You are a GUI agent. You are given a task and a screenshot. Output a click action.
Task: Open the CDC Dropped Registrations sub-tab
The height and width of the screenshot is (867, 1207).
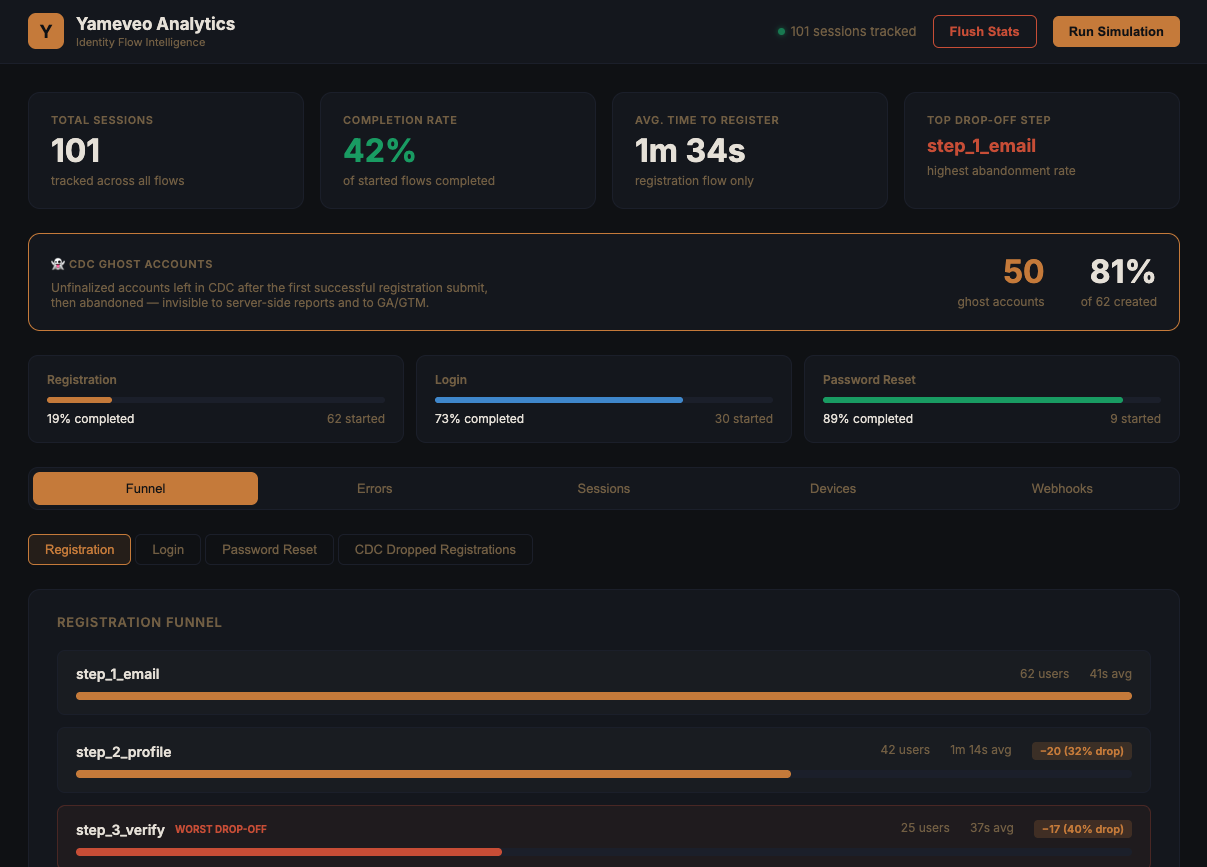point(435,550)
